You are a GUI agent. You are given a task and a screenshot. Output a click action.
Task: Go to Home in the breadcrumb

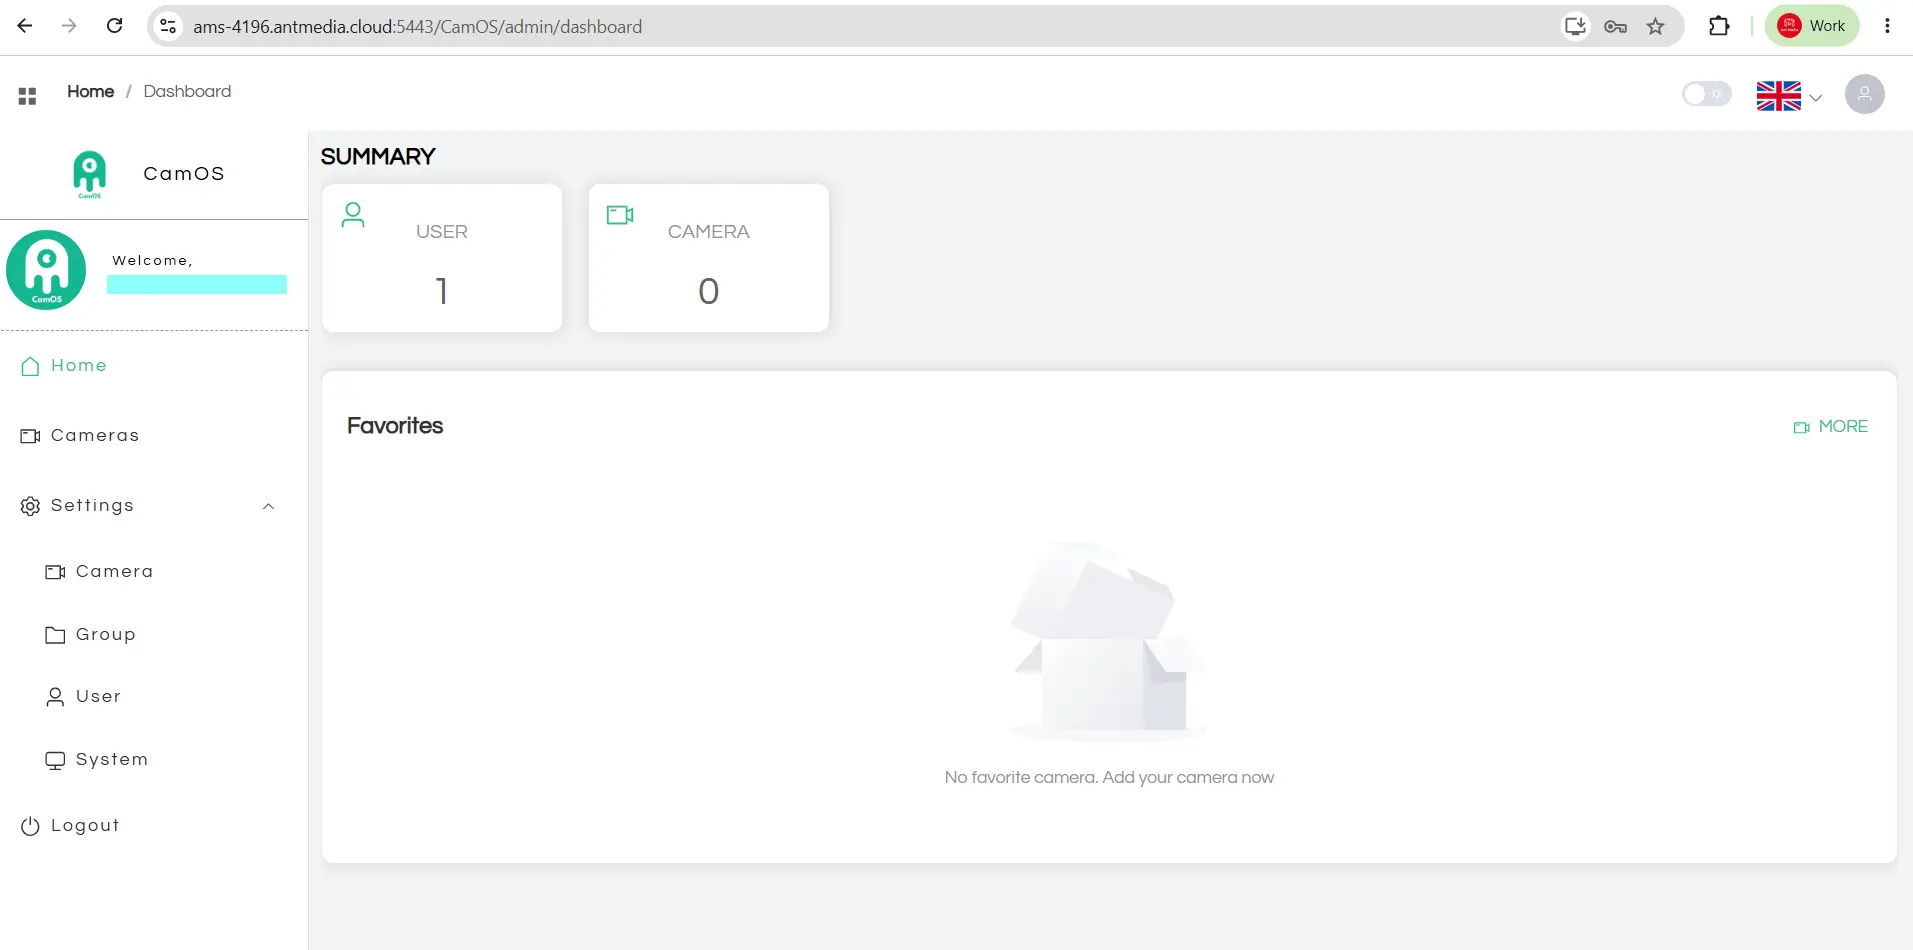point(90,91)
